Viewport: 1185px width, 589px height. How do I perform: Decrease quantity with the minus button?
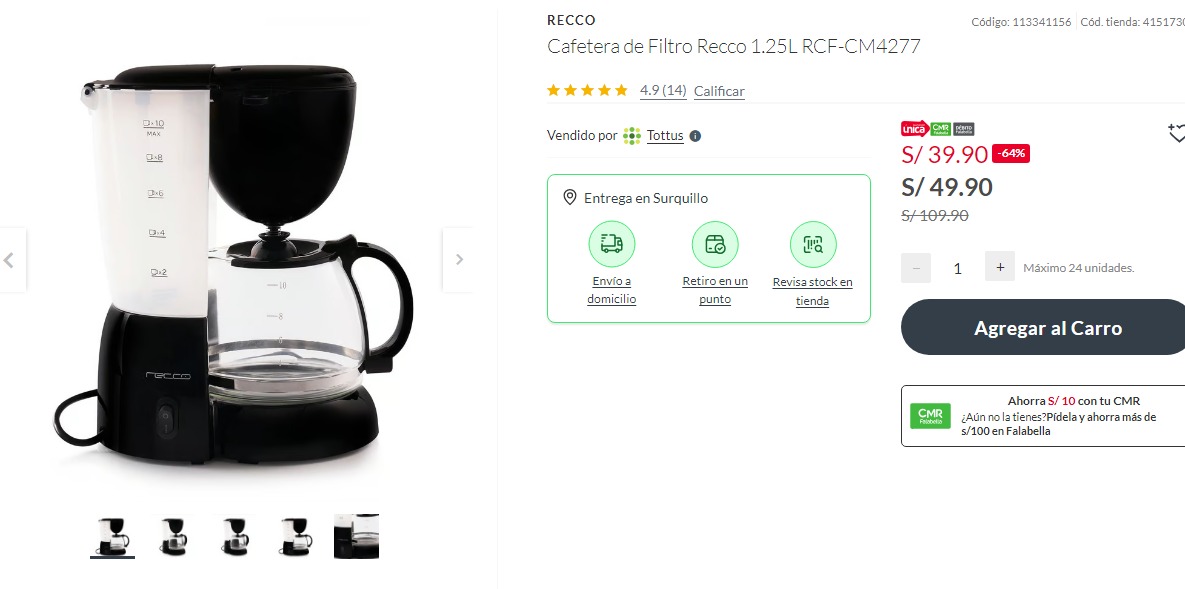tap(916, 268)
